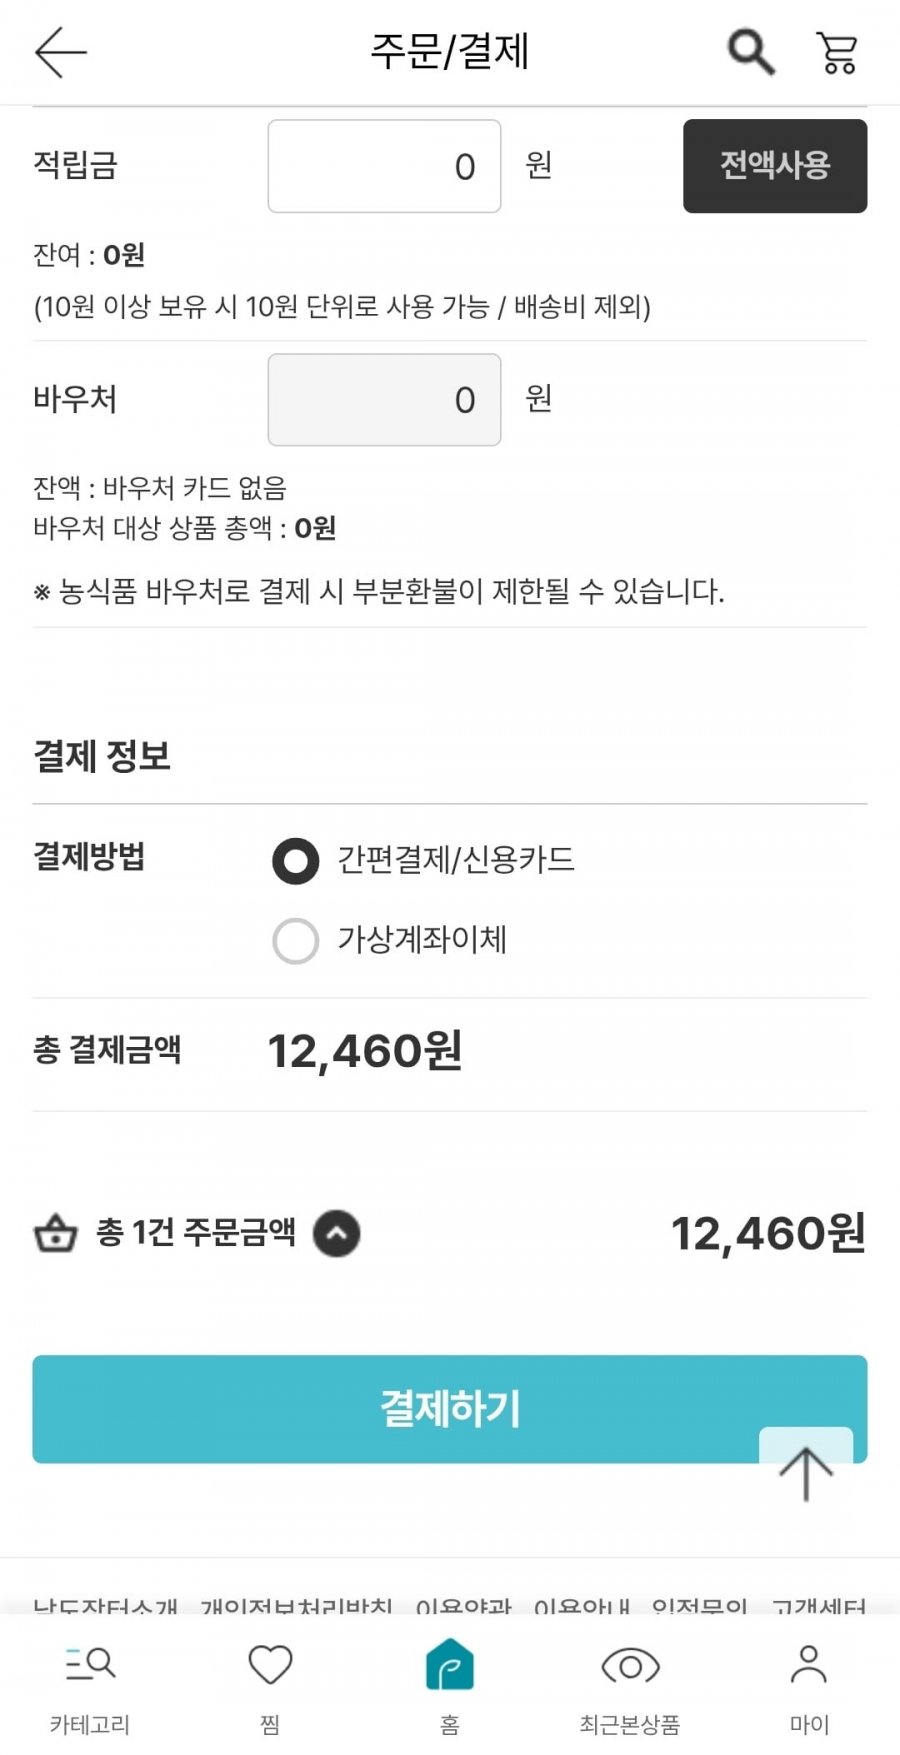Tap the back arrow icon
900x1755 pixels.
click(61, 52)
